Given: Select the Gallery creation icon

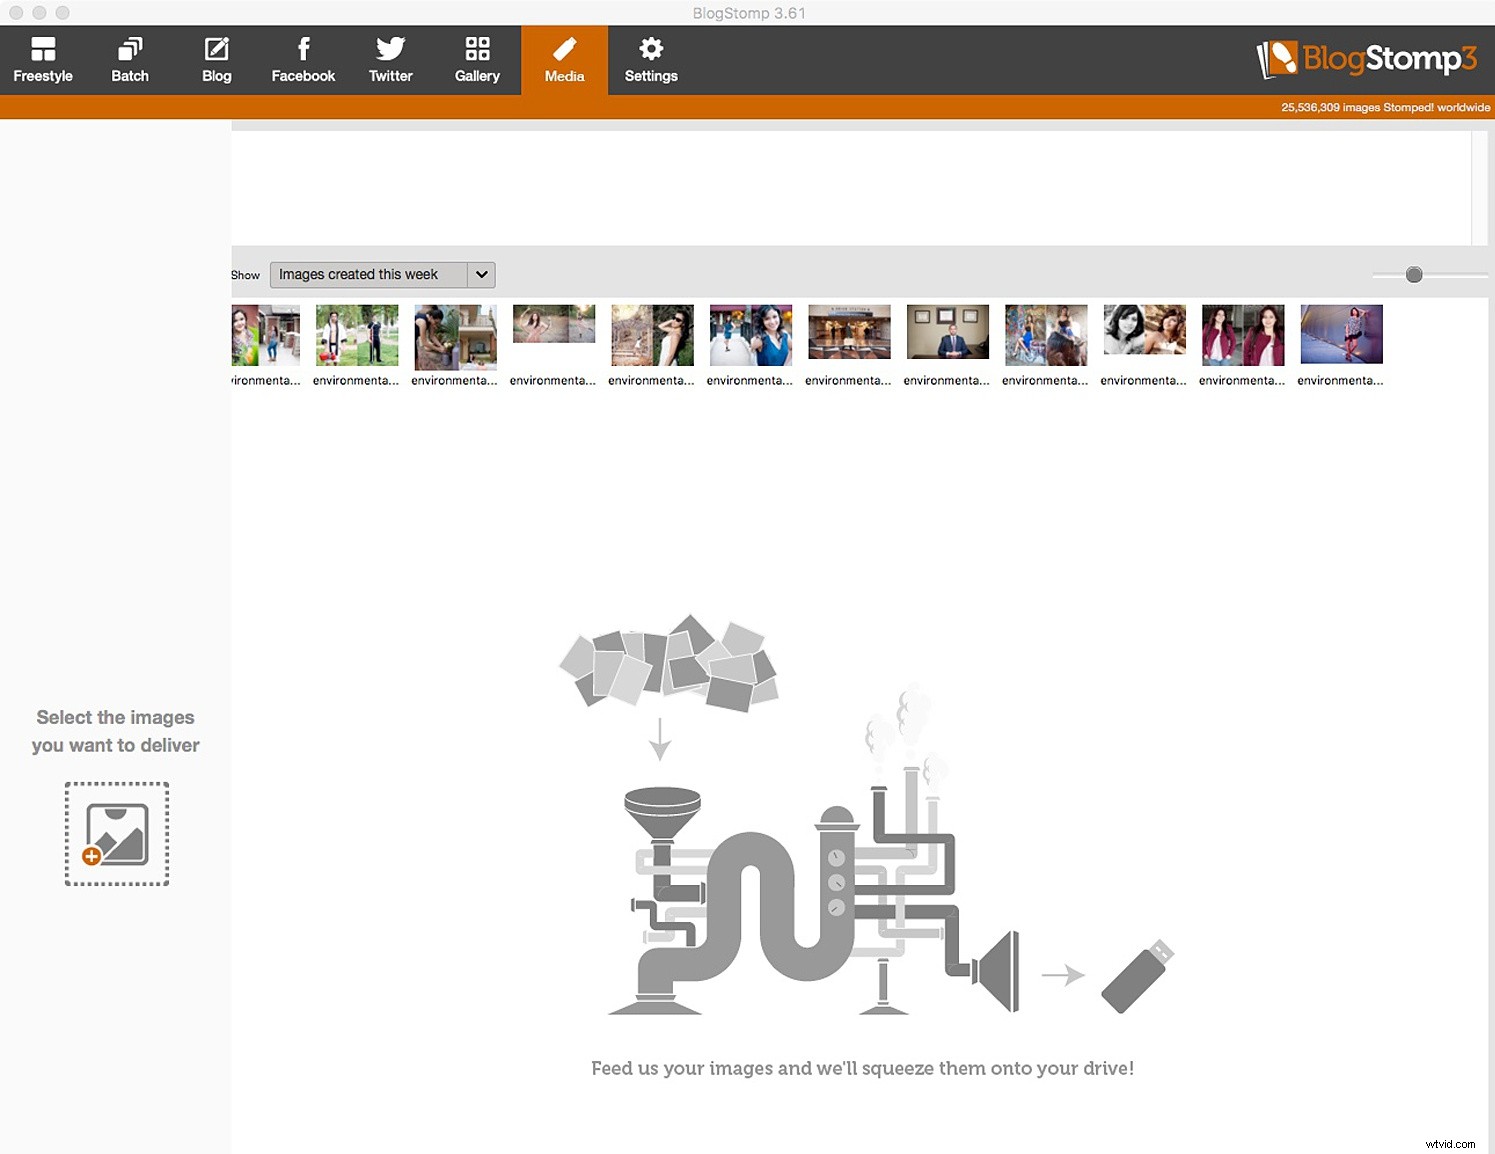Looking at the screenshot, I should tap(477, 58).
